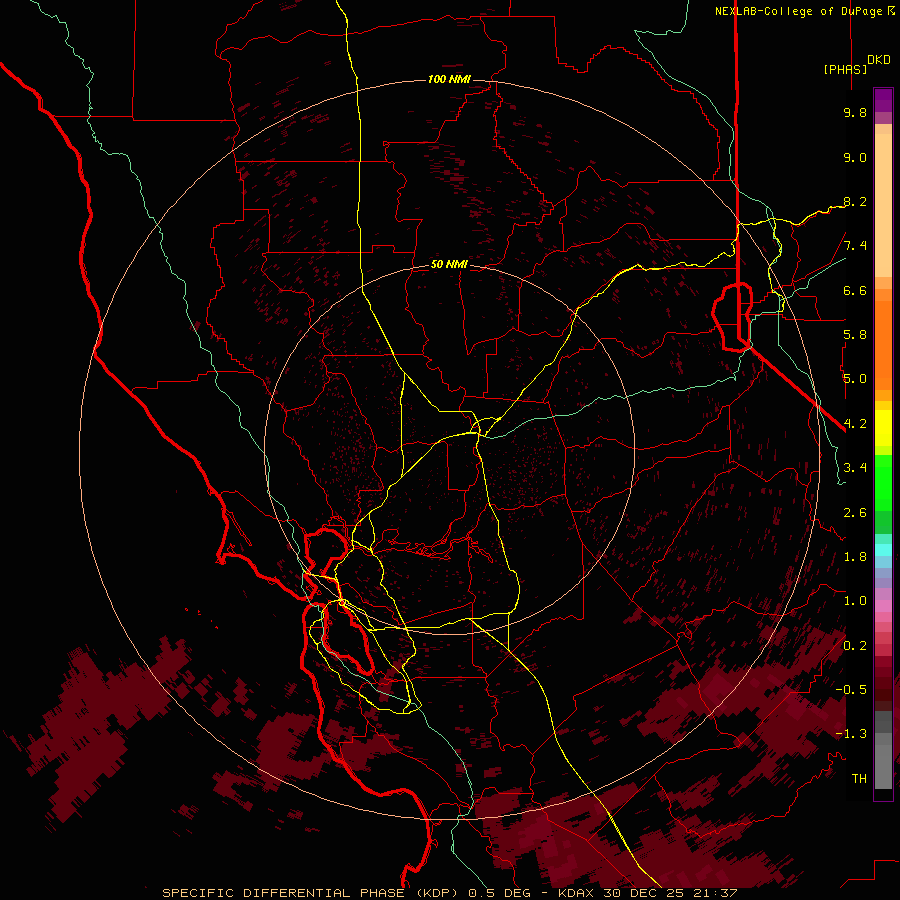900x900 pixels.
Task: Click the yellow band of the color scale
Action: tap(883, 428)
